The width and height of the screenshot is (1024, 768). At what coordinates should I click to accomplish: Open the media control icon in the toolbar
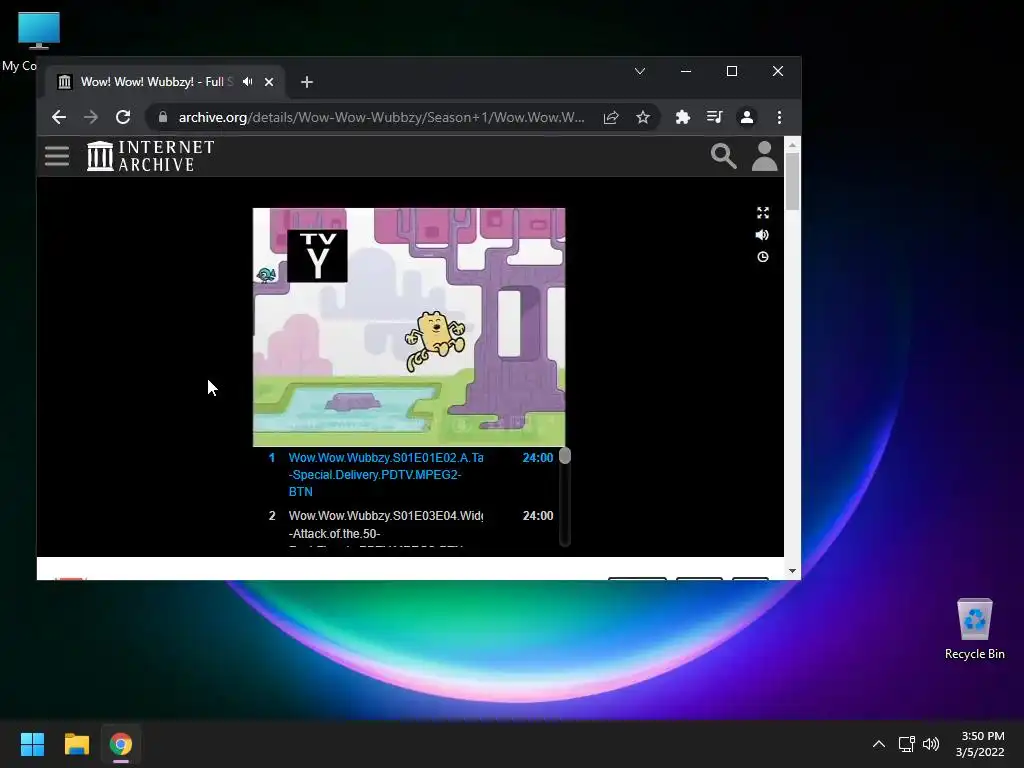tap(714, 118)
